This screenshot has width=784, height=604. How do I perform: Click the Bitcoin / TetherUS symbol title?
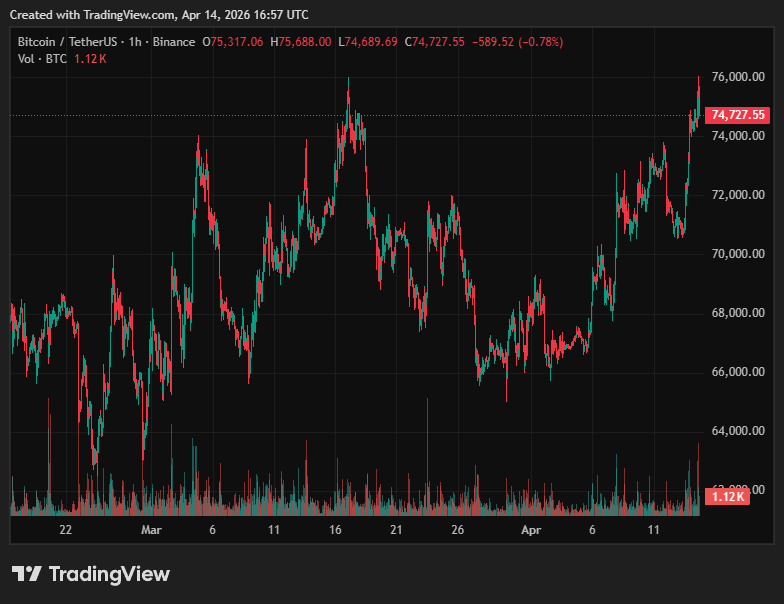(65, 42)
